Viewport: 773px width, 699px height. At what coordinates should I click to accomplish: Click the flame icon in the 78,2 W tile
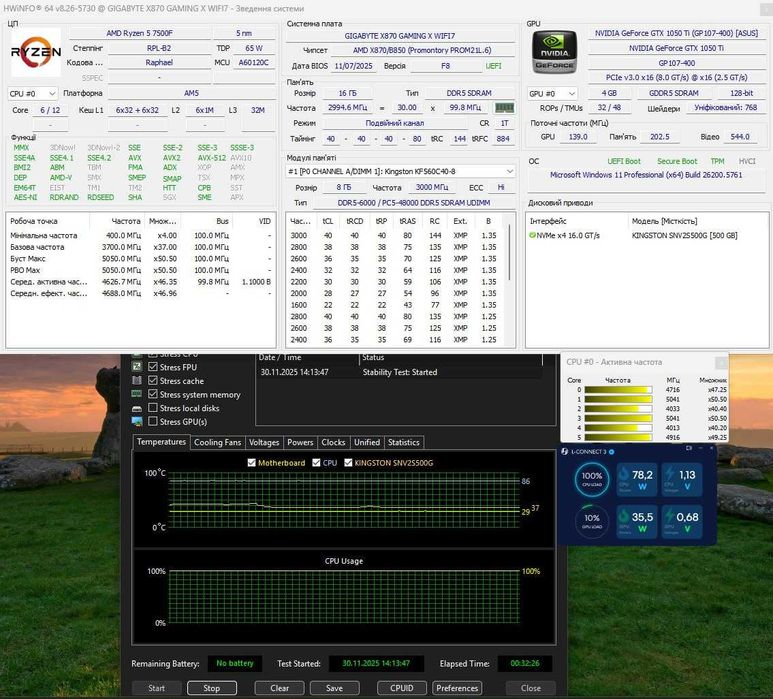point(624,474)
